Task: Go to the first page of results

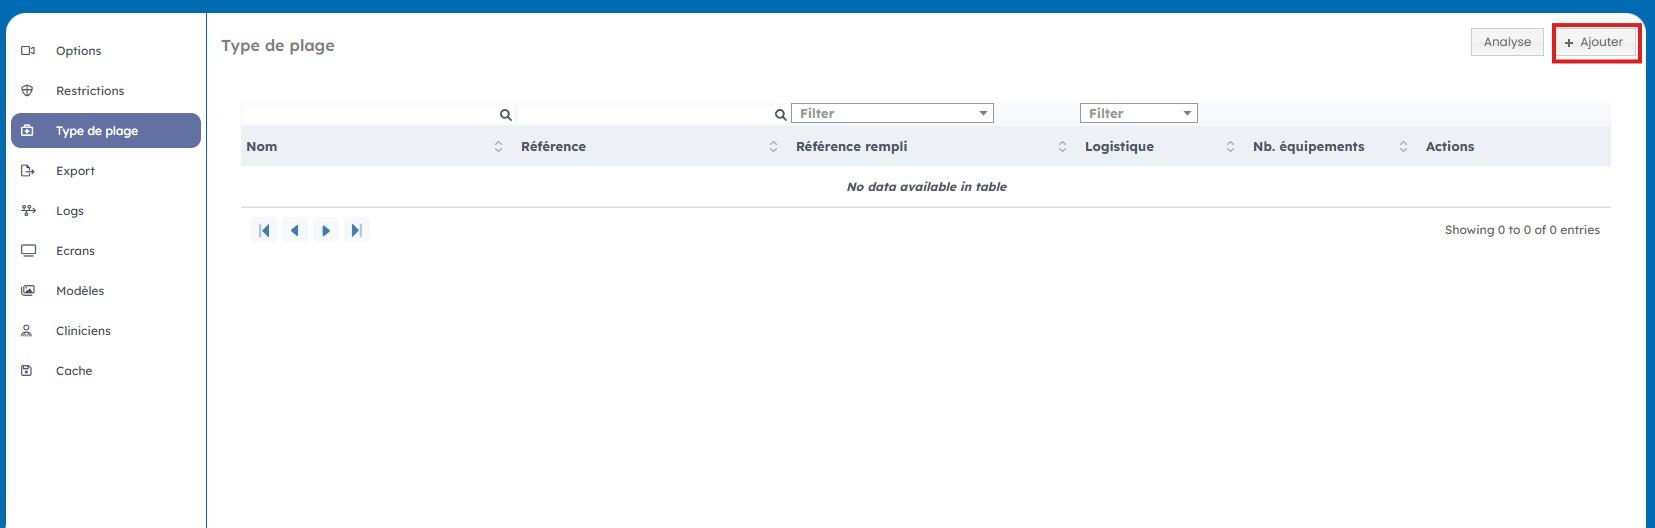Action: tap(264, 231)
